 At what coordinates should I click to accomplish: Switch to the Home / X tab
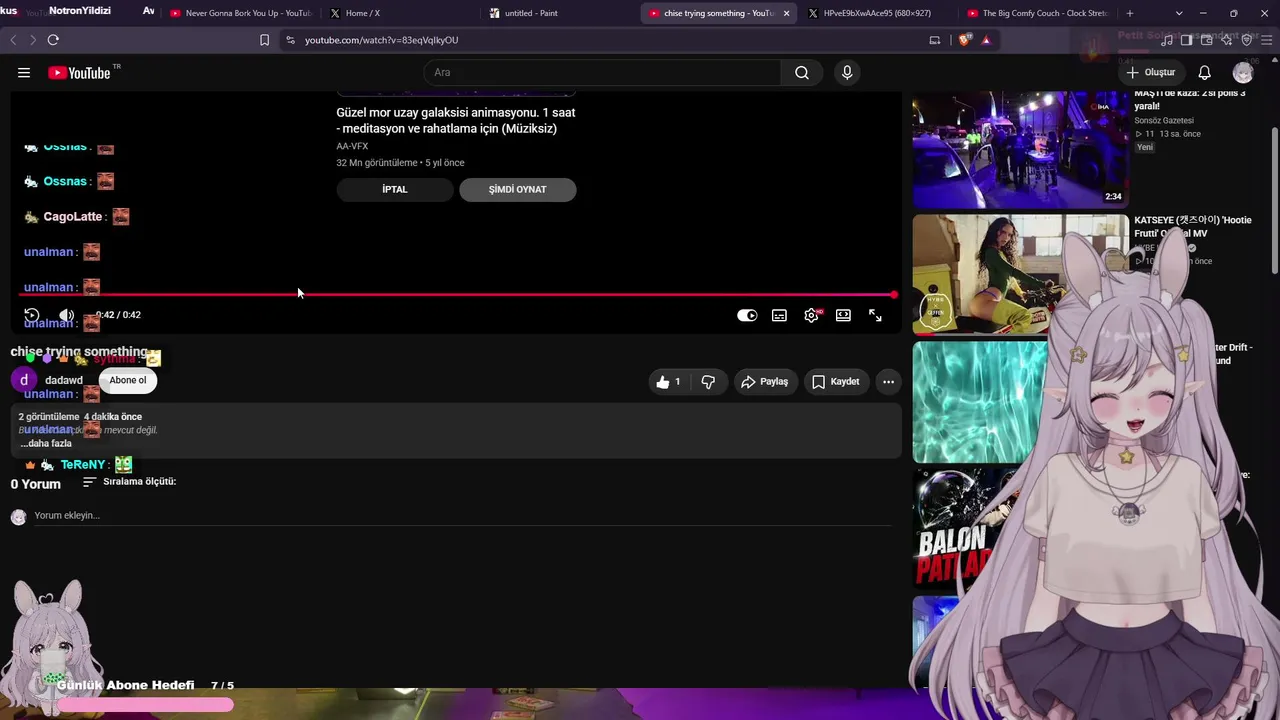click(x=400, y=13)
